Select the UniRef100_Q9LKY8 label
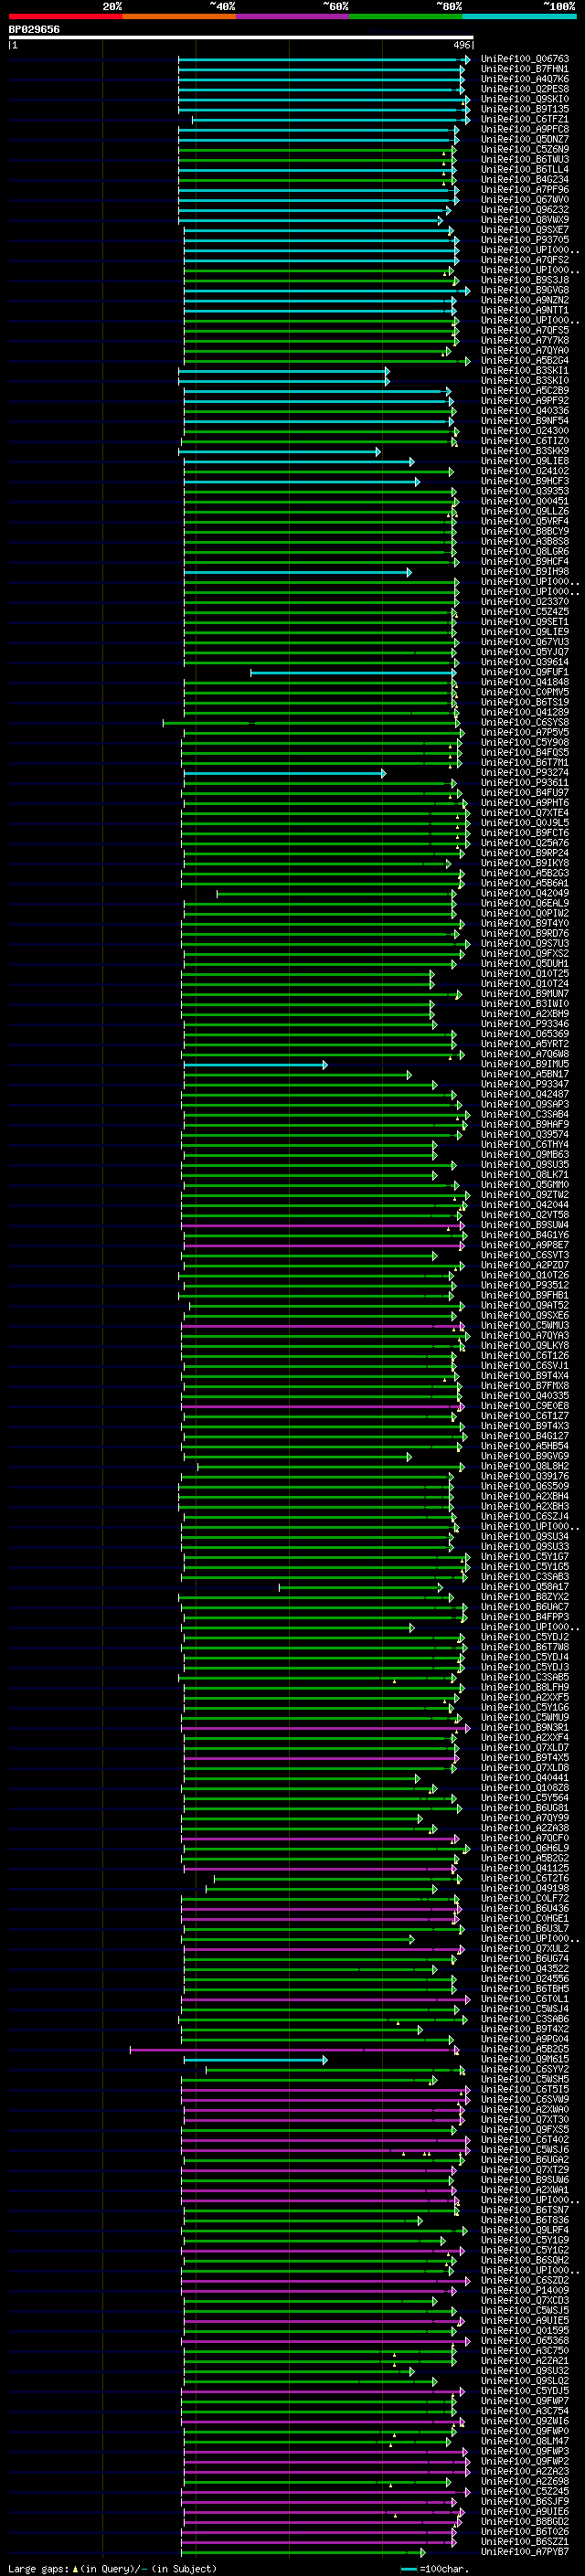Image resolution: width=585 pixels, height=2576 pixels. click(x=525, y=1345)
